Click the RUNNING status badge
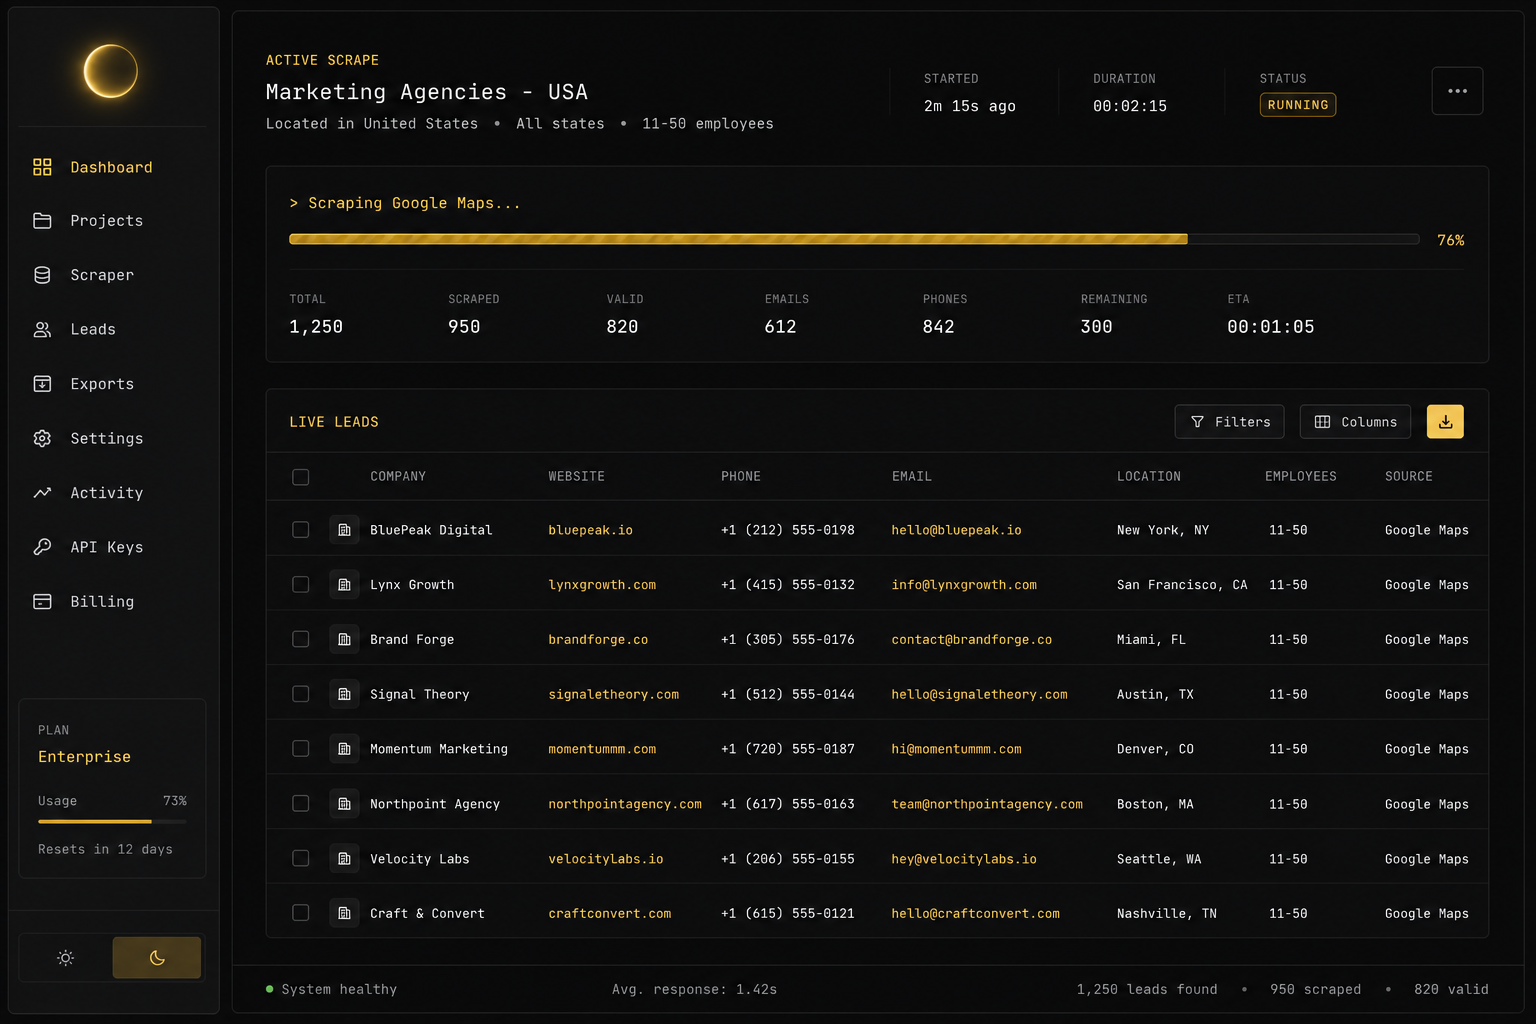 point(1298,105)
